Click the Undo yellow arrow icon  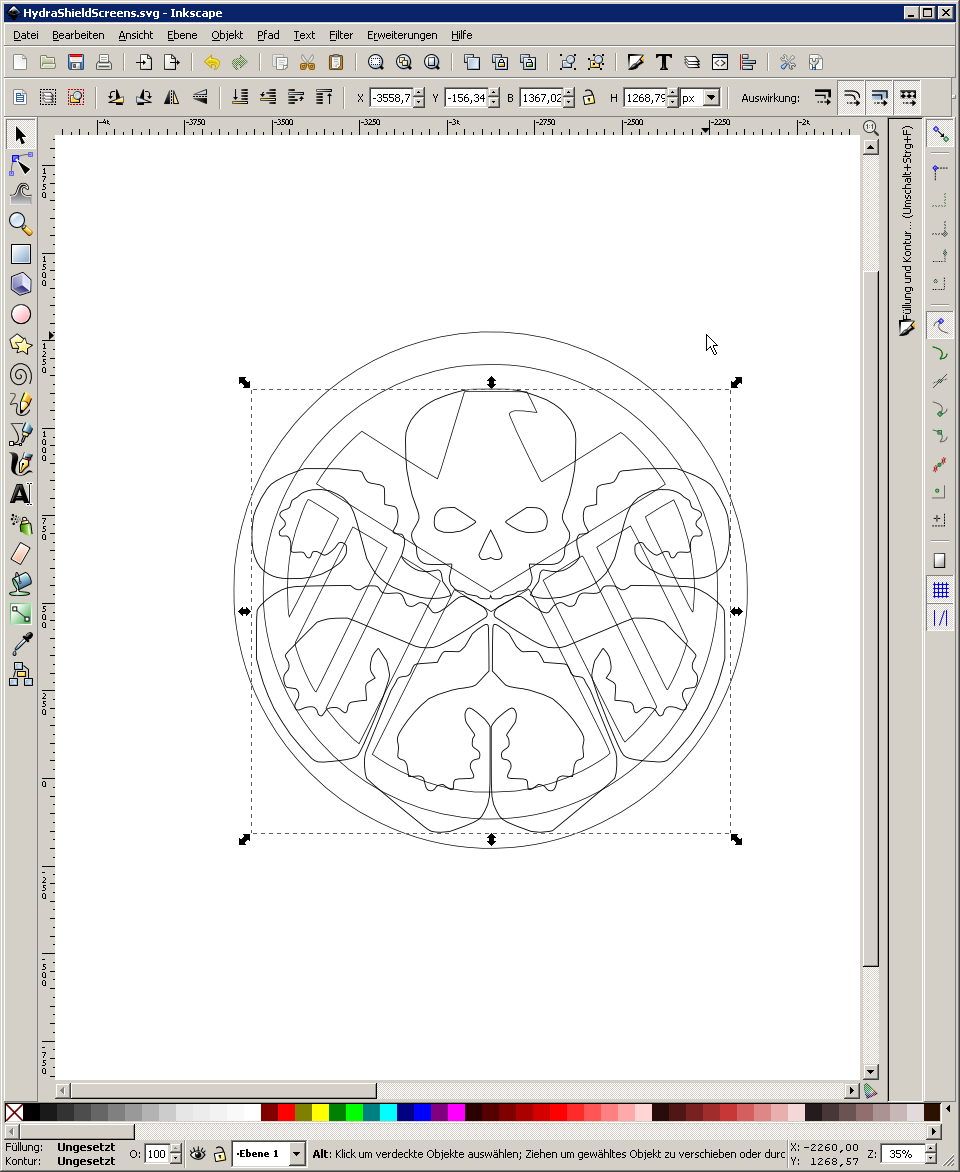(212, 62)
